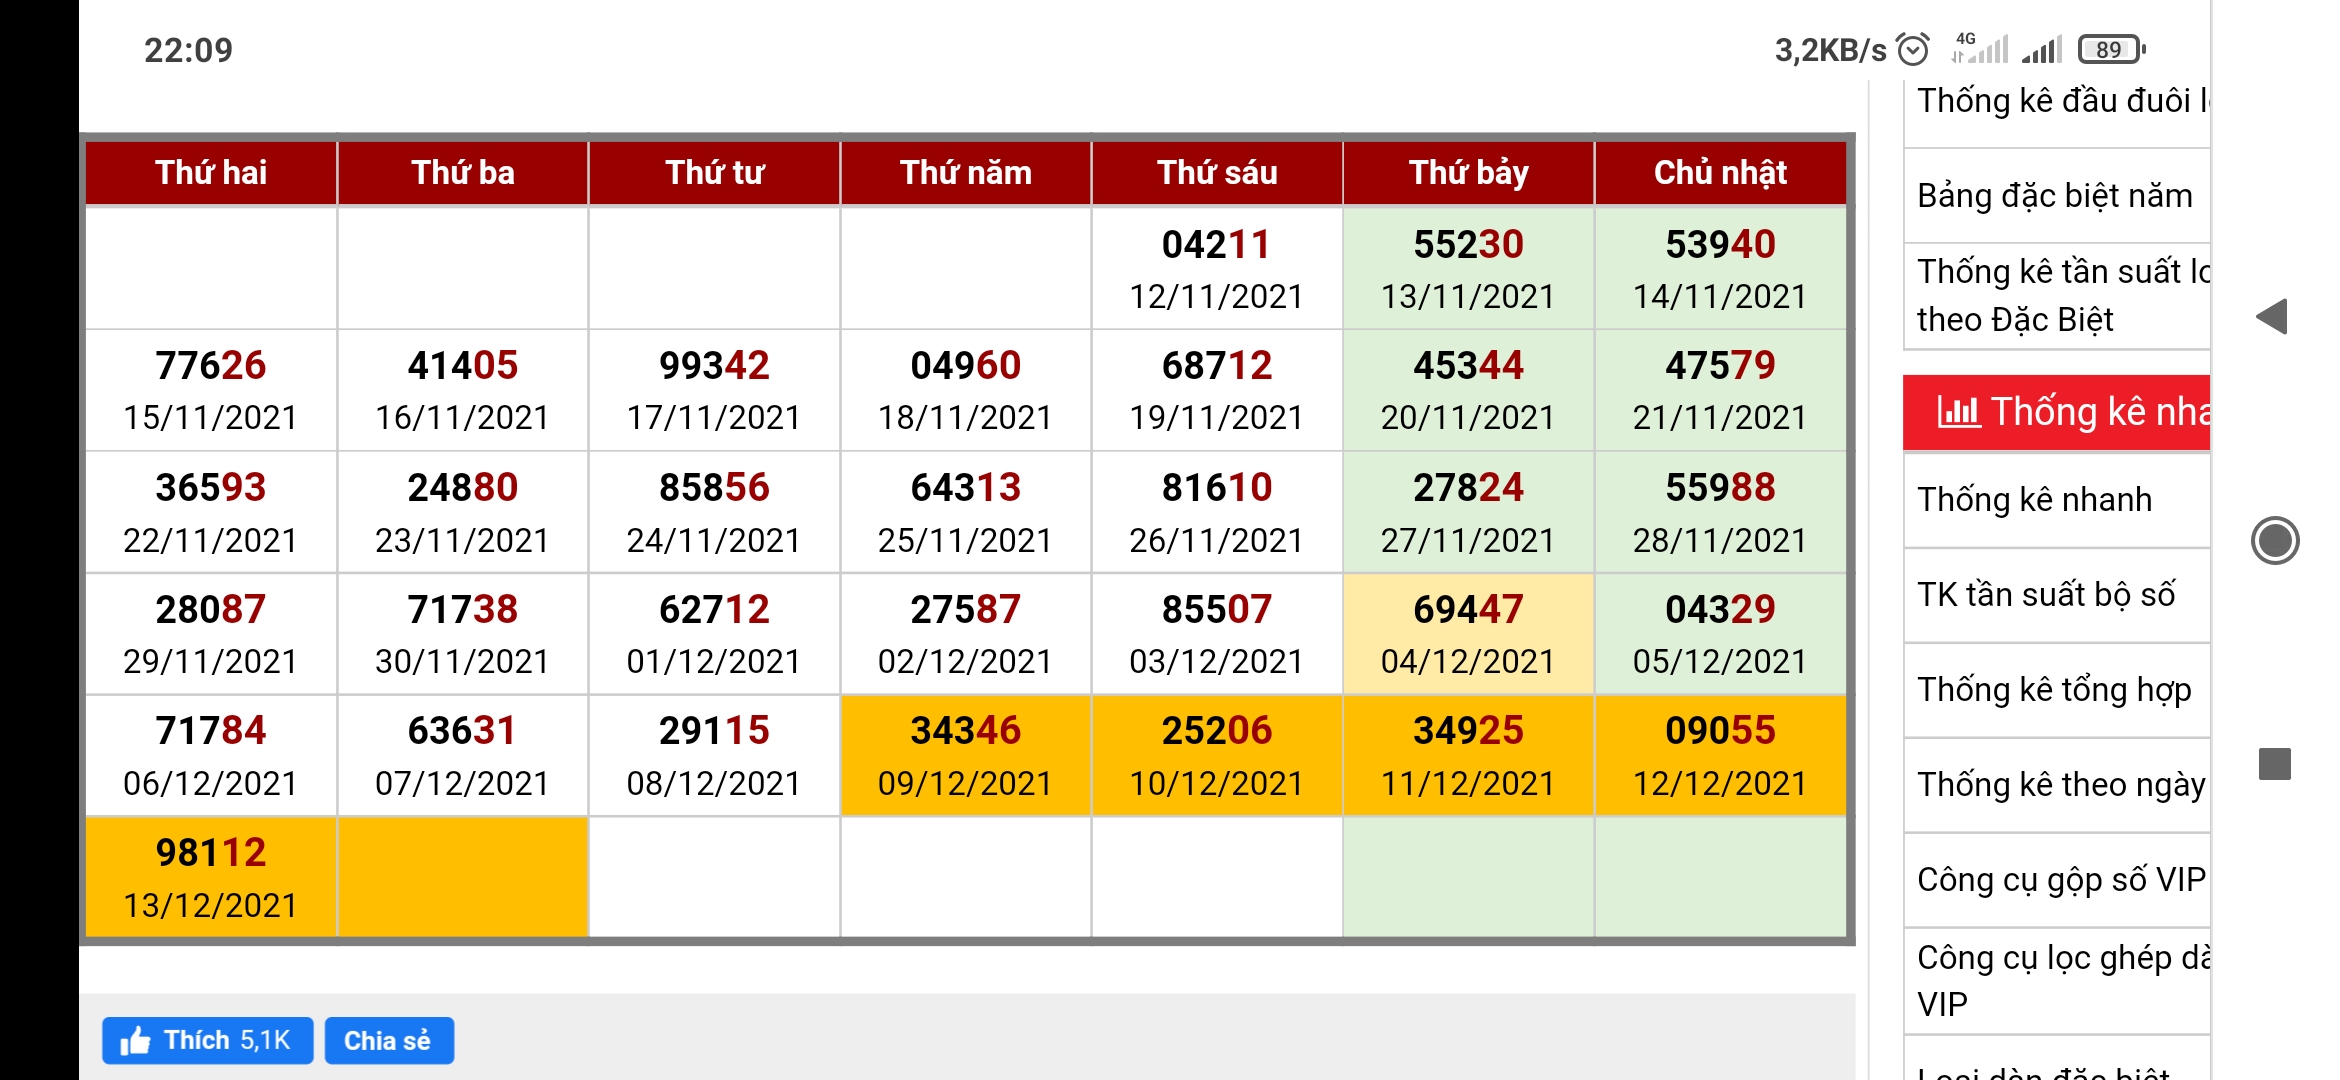
Task: Select the 28087 result cell
Action: point(211,634)
